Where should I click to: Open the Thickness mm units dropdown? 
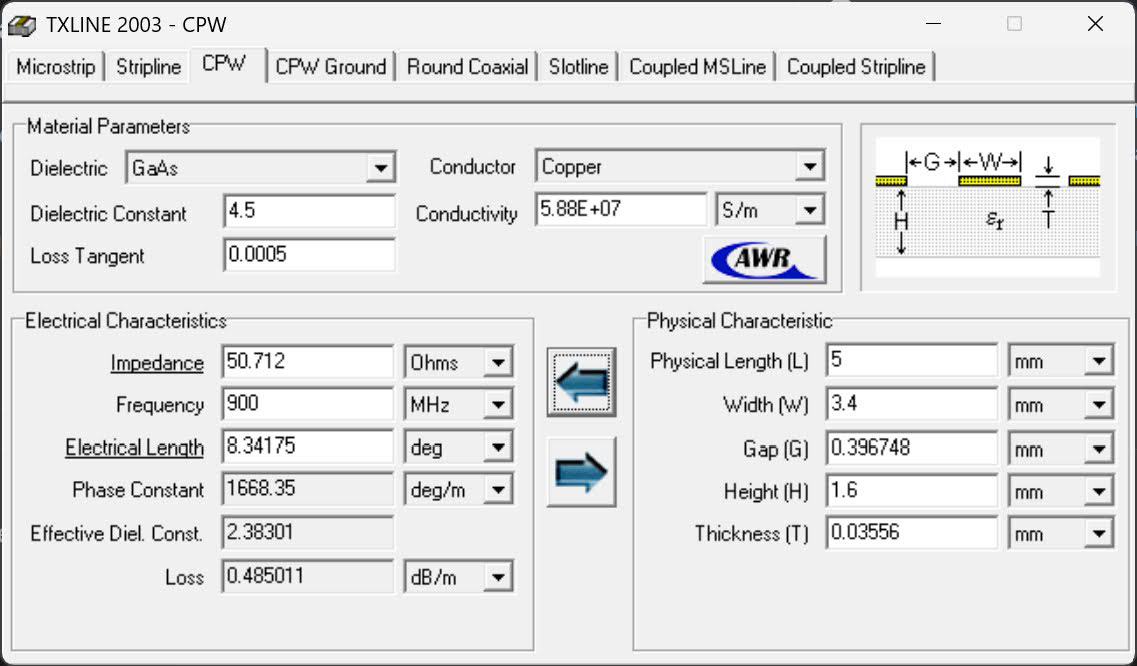1099,535
